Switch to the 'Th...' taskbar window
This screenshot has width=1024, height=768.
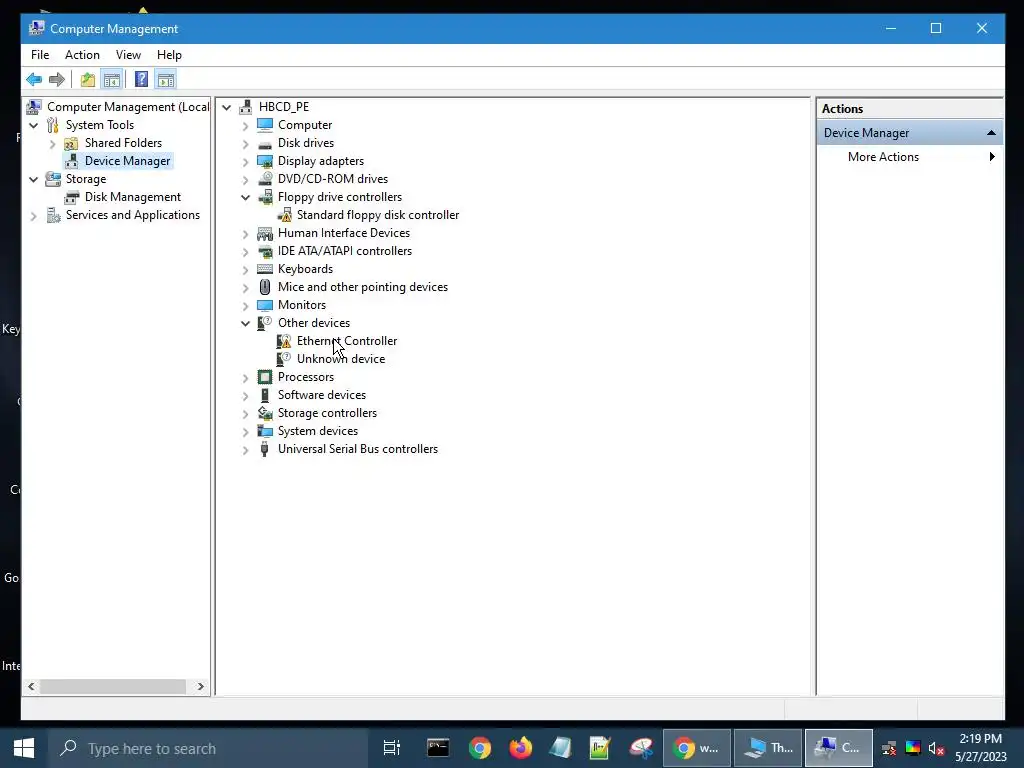(x=768, y=748)
